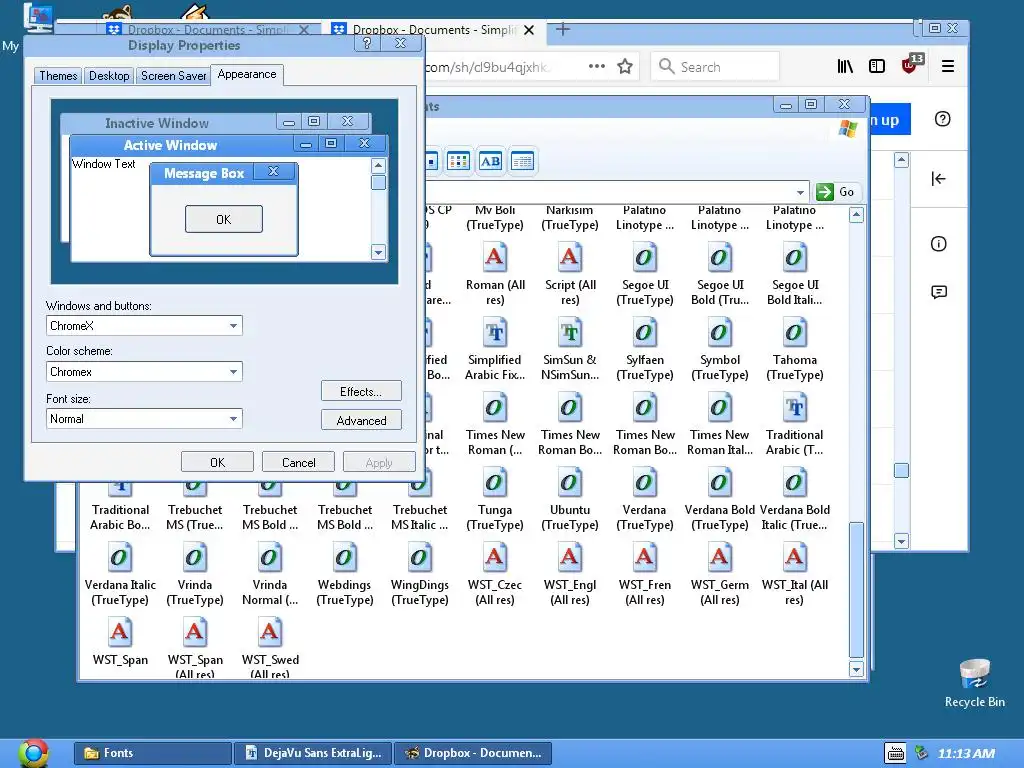
Task: Open the SimSun & NSimSun font icon
Action: pyautogui.click(x=569, y=332)
